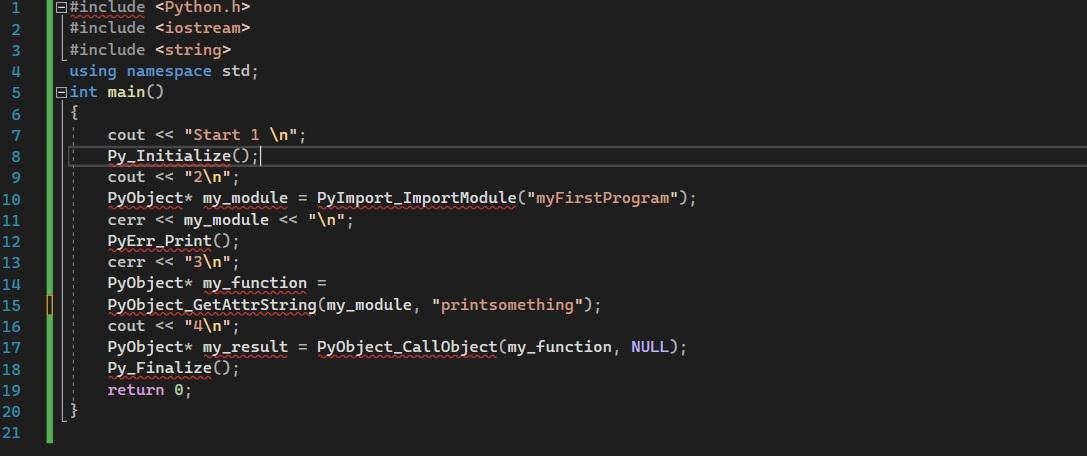Click line number 21 in the gutter
The height and width of the screenshot is (456, 1087).
click(12, 433)
